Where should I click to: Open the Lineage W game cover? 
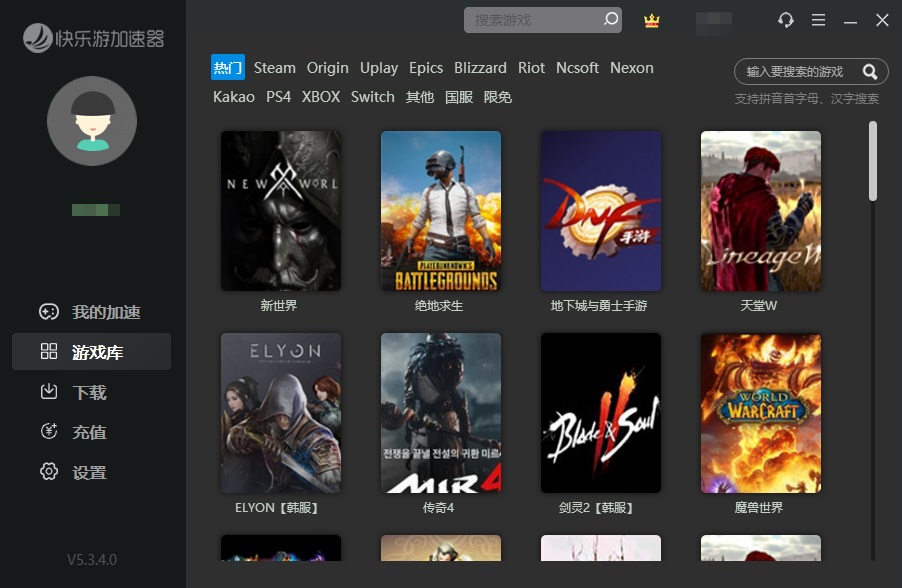tap(760, 211)
